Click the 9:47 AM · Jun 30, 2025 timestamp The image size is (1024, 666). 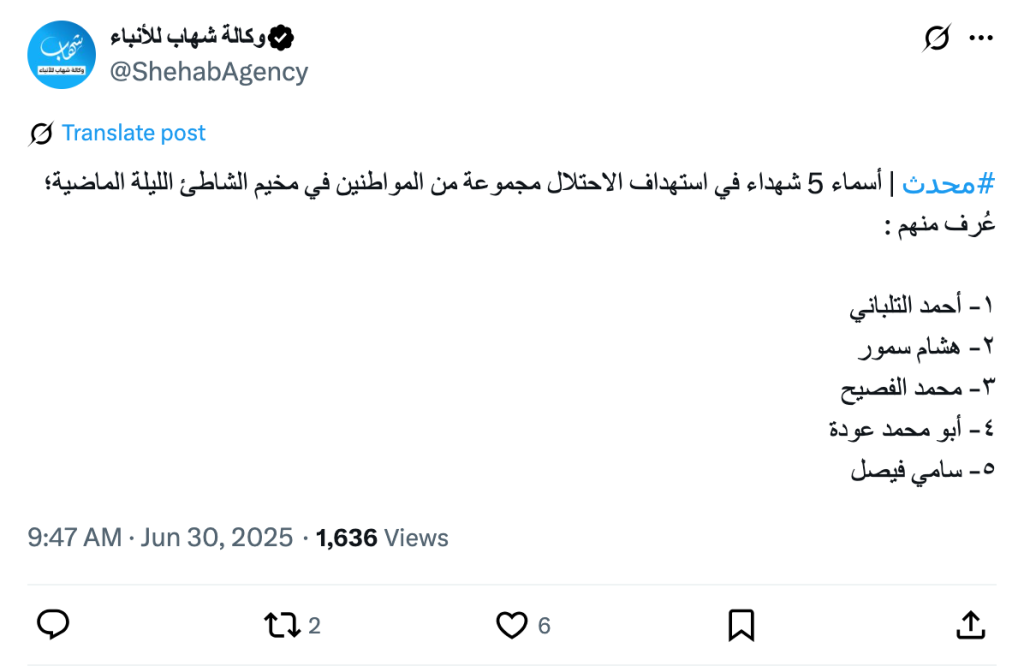(x=160, y=538)
